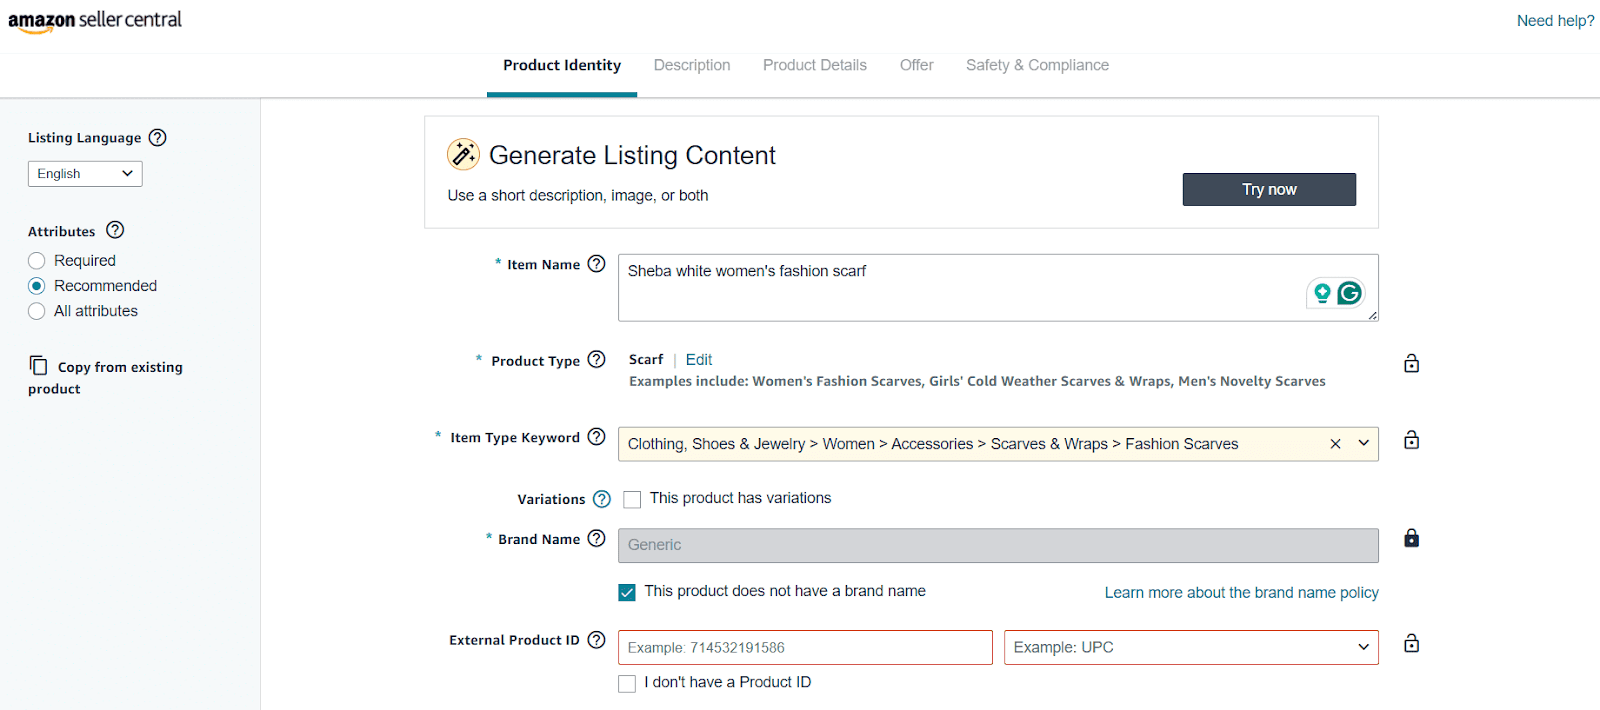Click the lock icon next to Product Type
The image size is (1600, 710).
[x=1410, y=363]
